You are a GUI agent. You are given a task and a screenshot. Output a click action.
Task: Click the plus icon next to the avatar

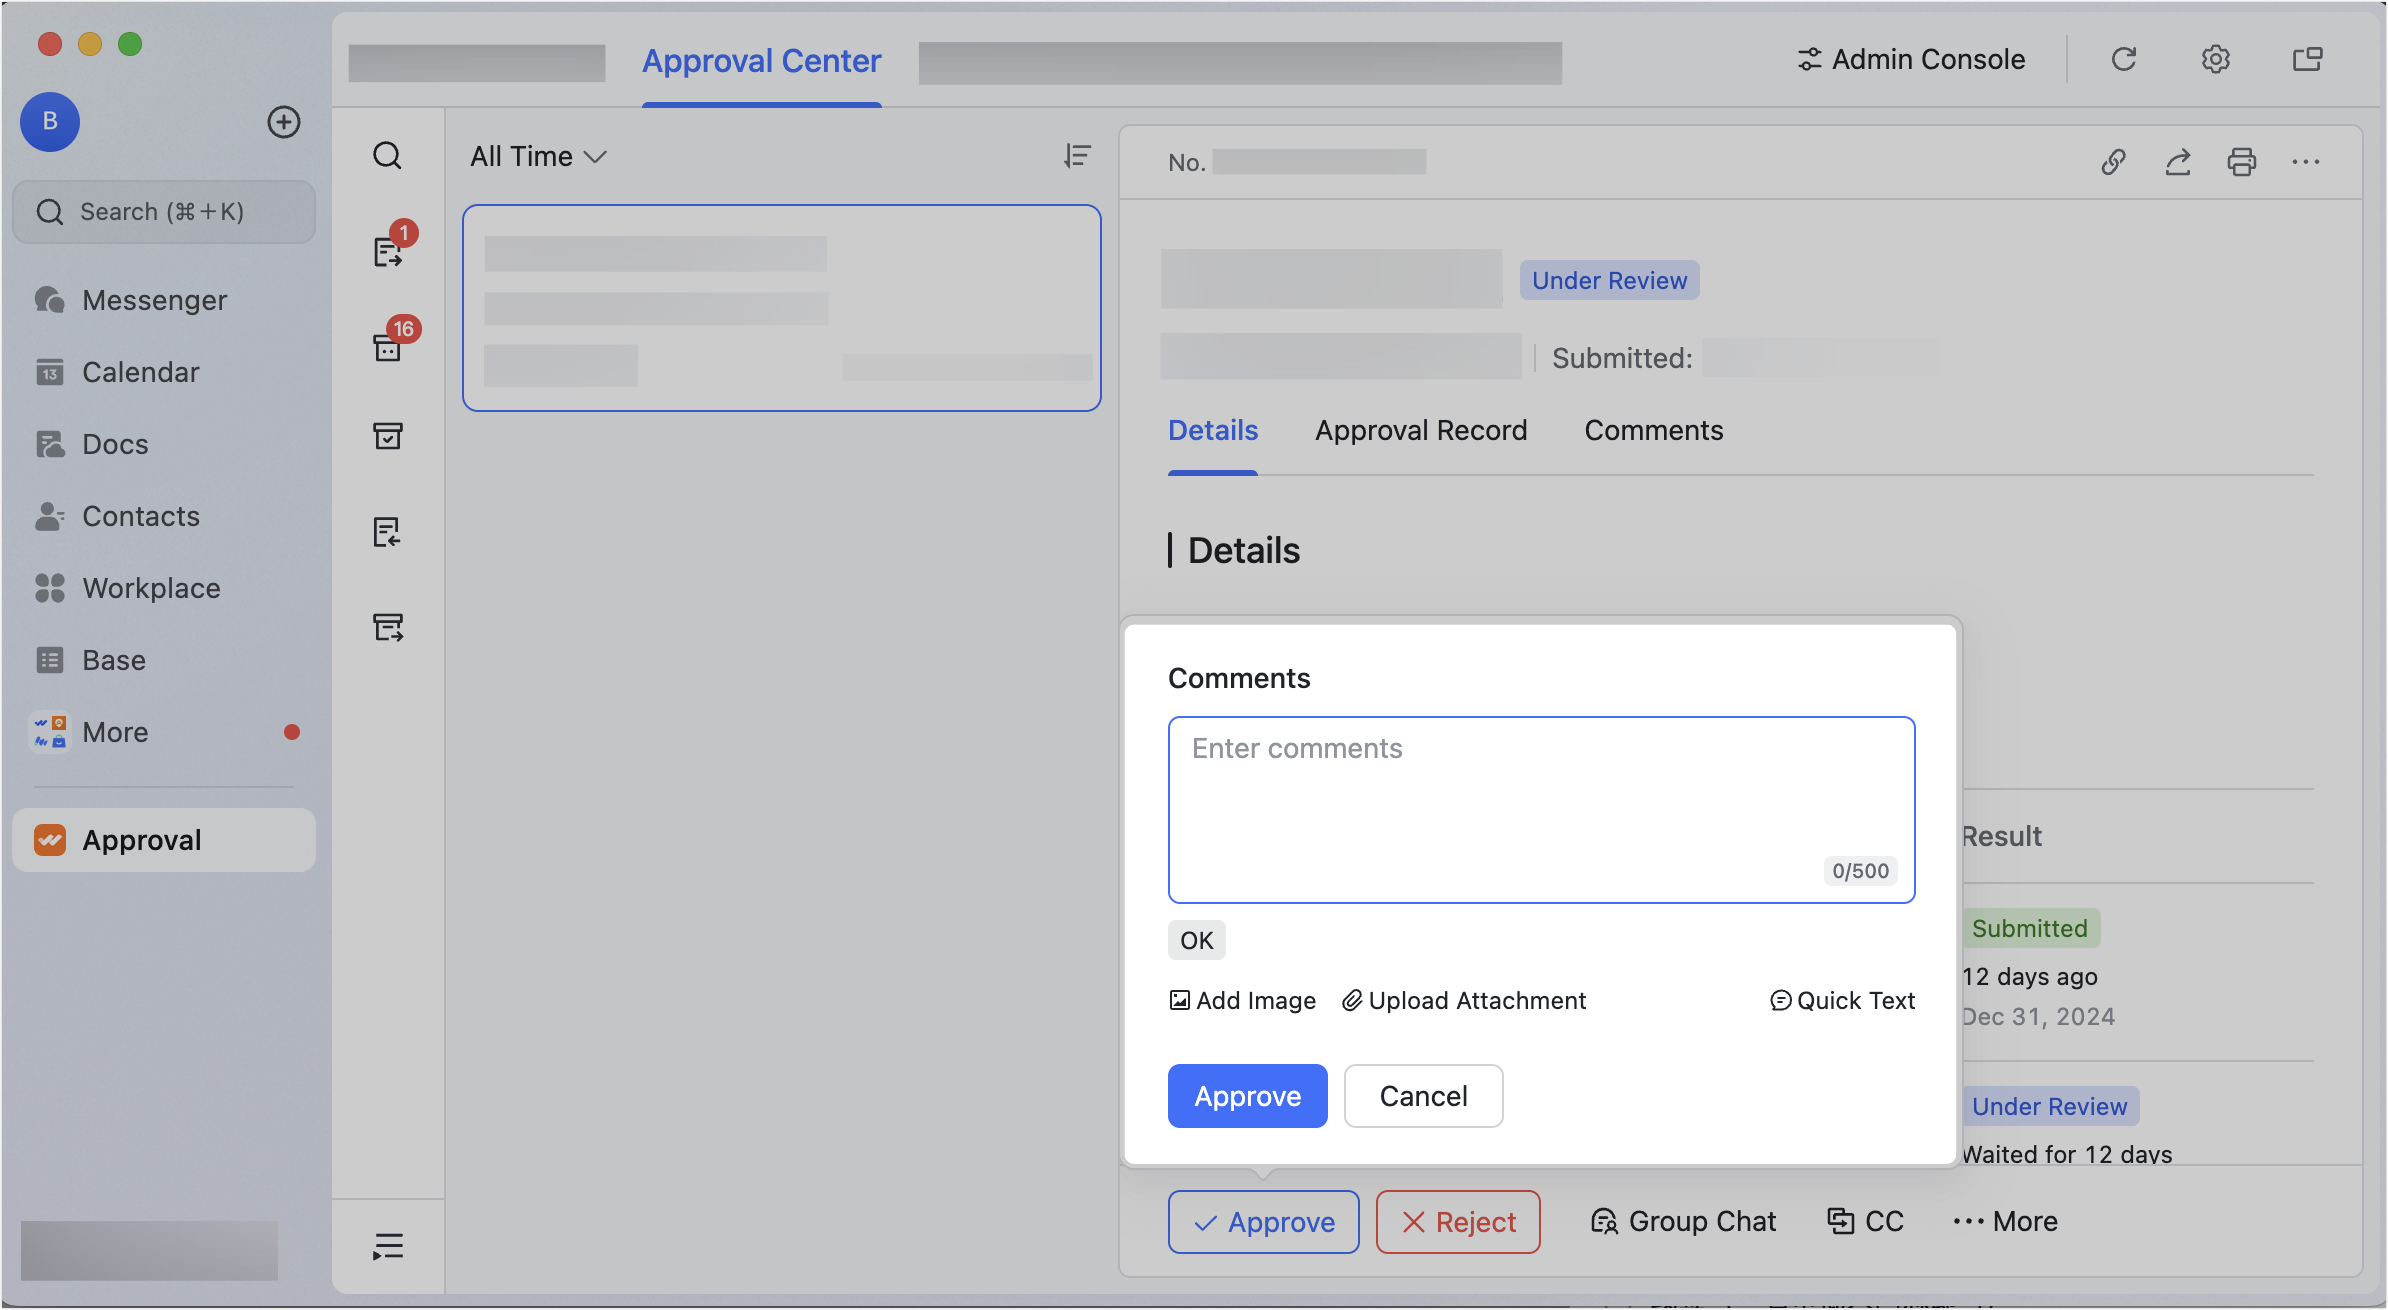pos(284,122)
